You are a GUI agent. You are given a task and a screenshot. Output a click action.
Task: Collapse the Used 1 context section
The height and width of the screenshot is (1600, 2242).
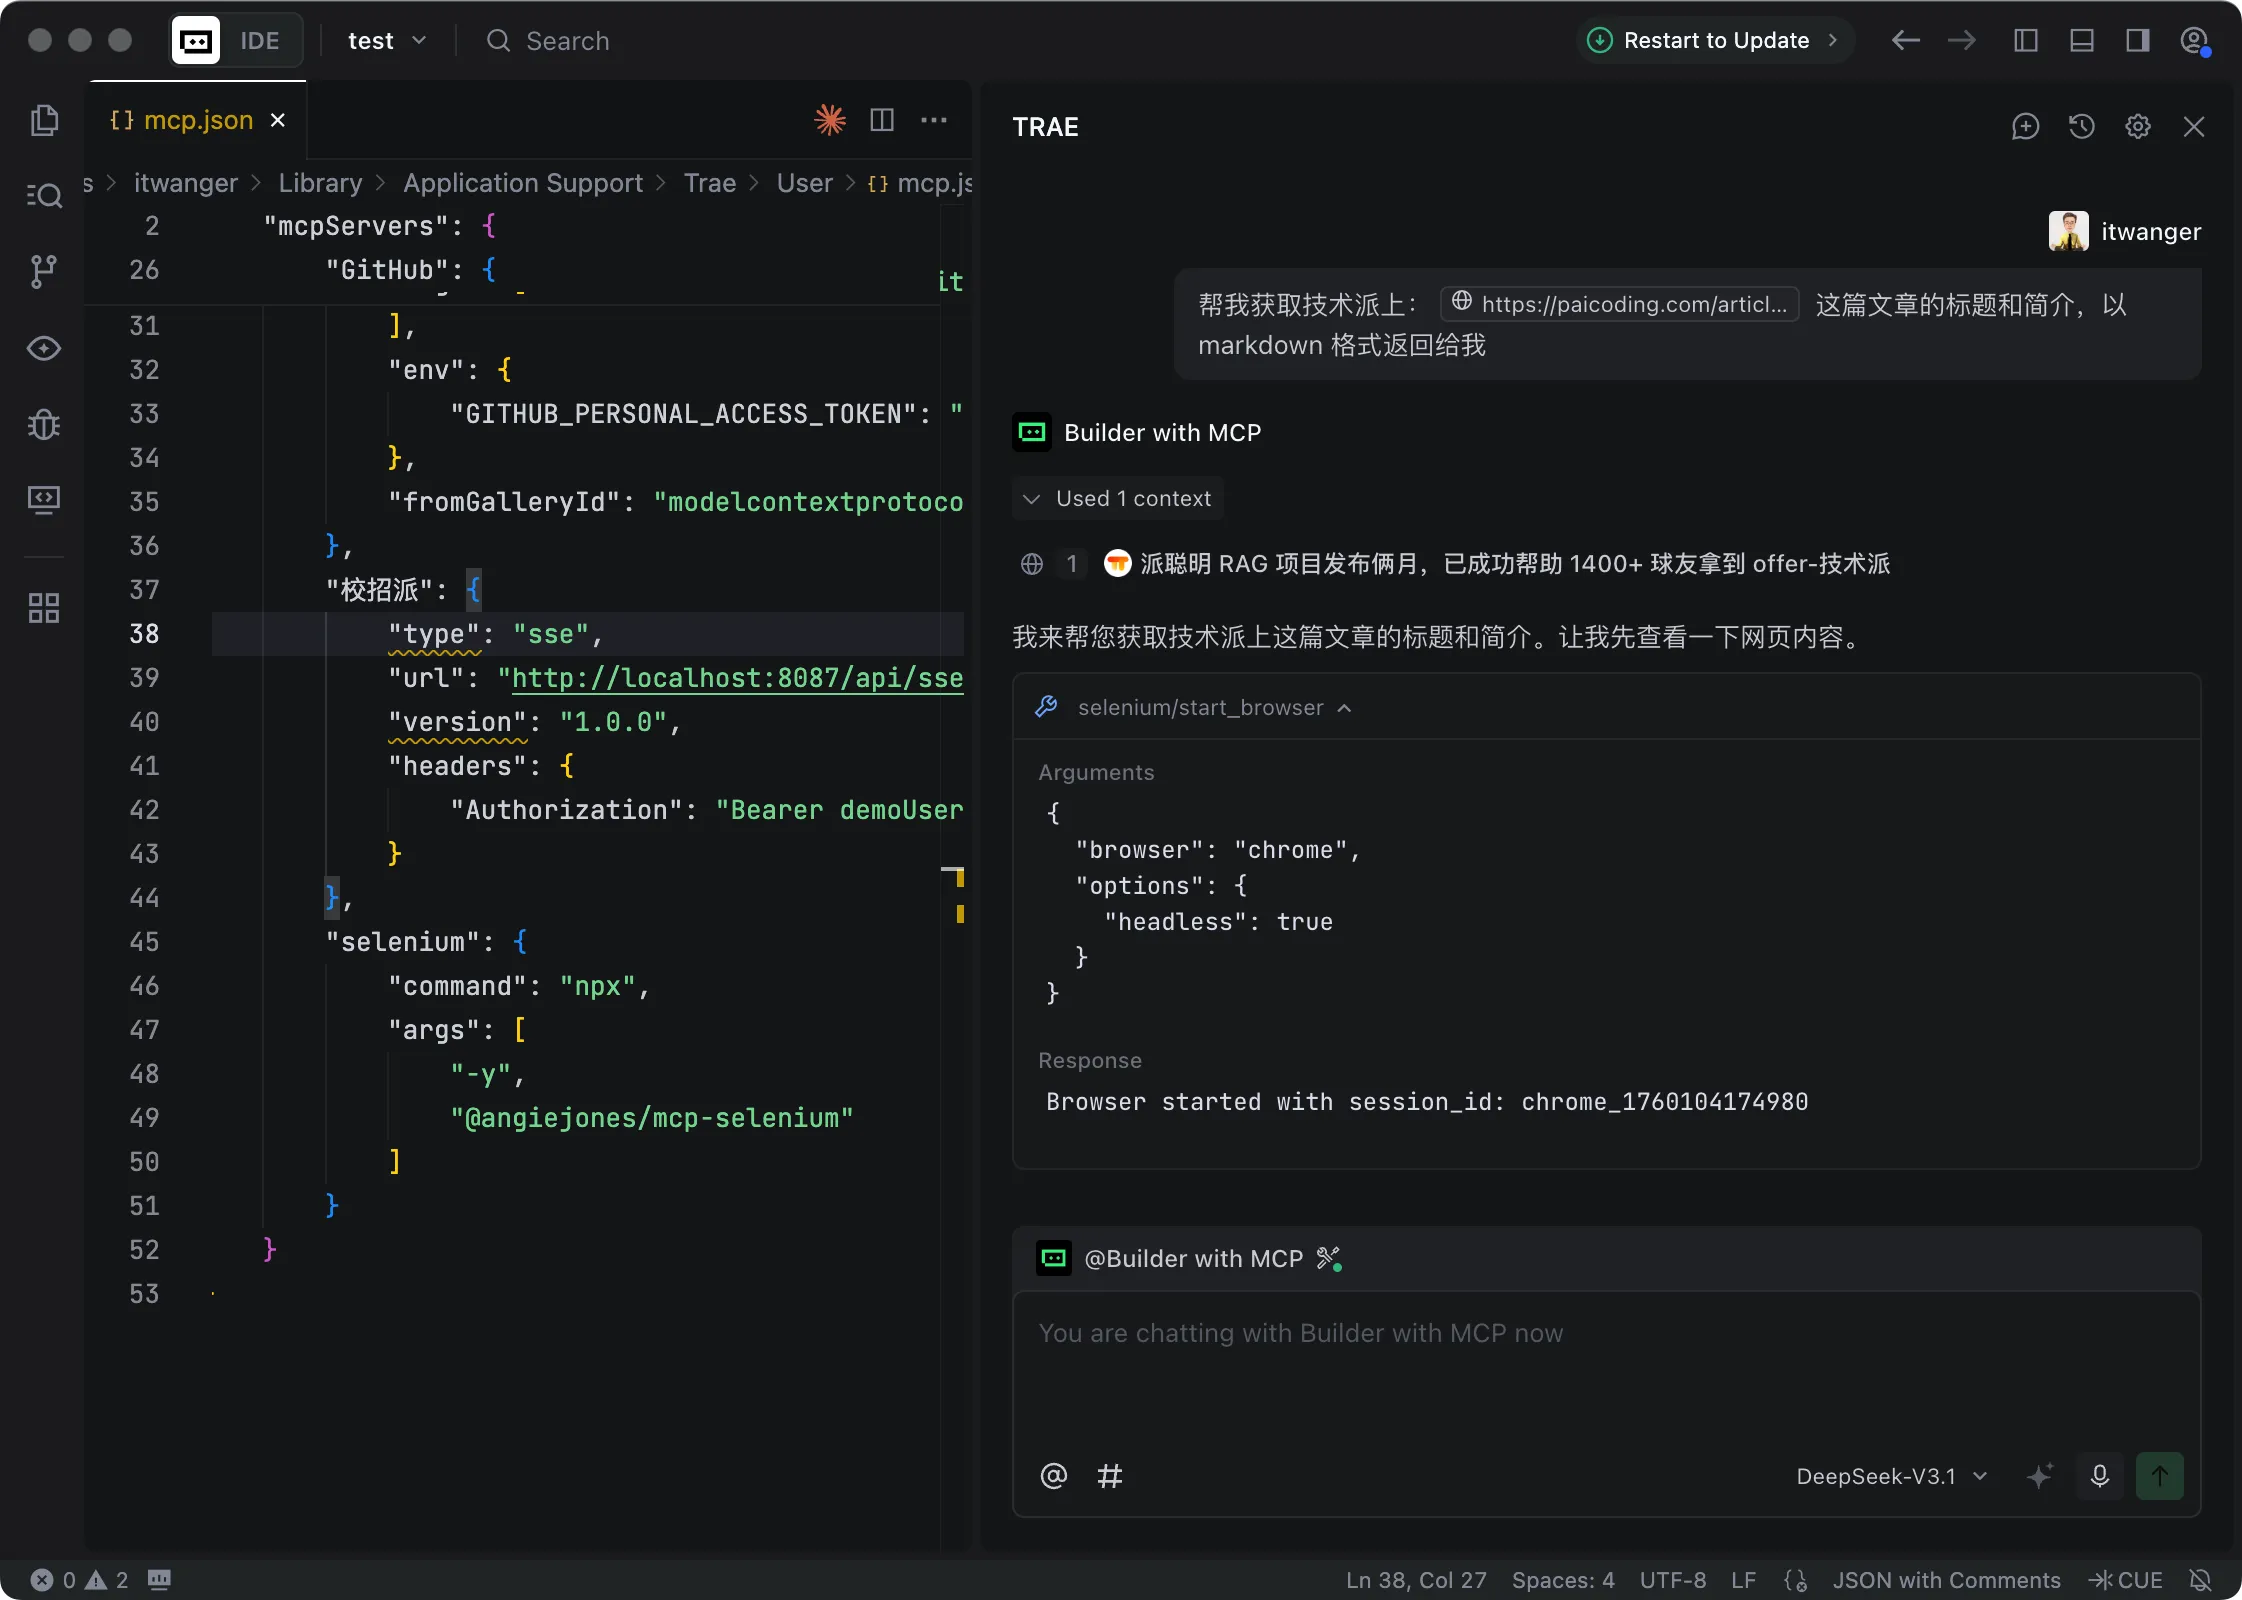(x=1118, y=498)
